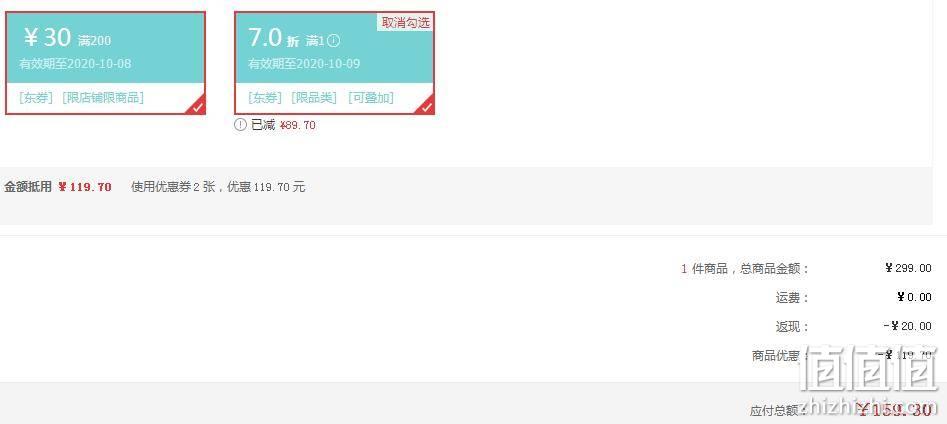
Task: Click the [东券] tag on 7.0折 coupon
Action: pos(265,98)
